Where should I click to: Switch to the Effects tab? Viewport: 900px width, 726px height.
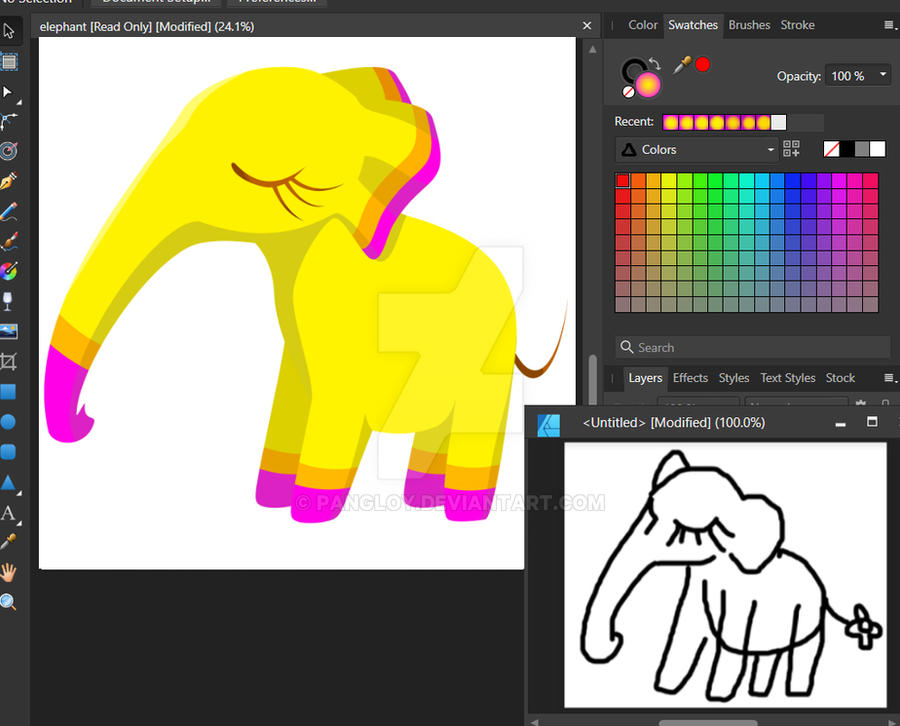(x=690, y=378)
